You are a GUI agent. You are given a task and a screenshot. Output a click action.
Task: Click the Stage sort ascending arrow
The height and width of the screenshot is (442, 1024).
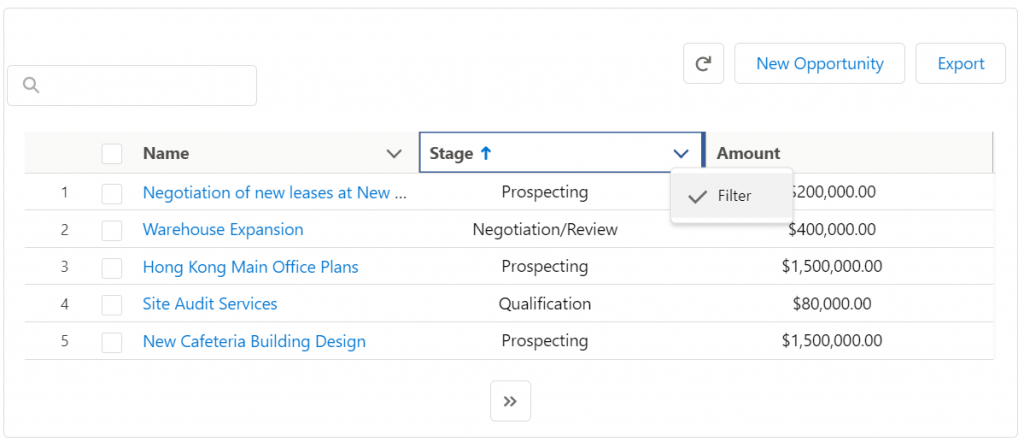point(485,153)
